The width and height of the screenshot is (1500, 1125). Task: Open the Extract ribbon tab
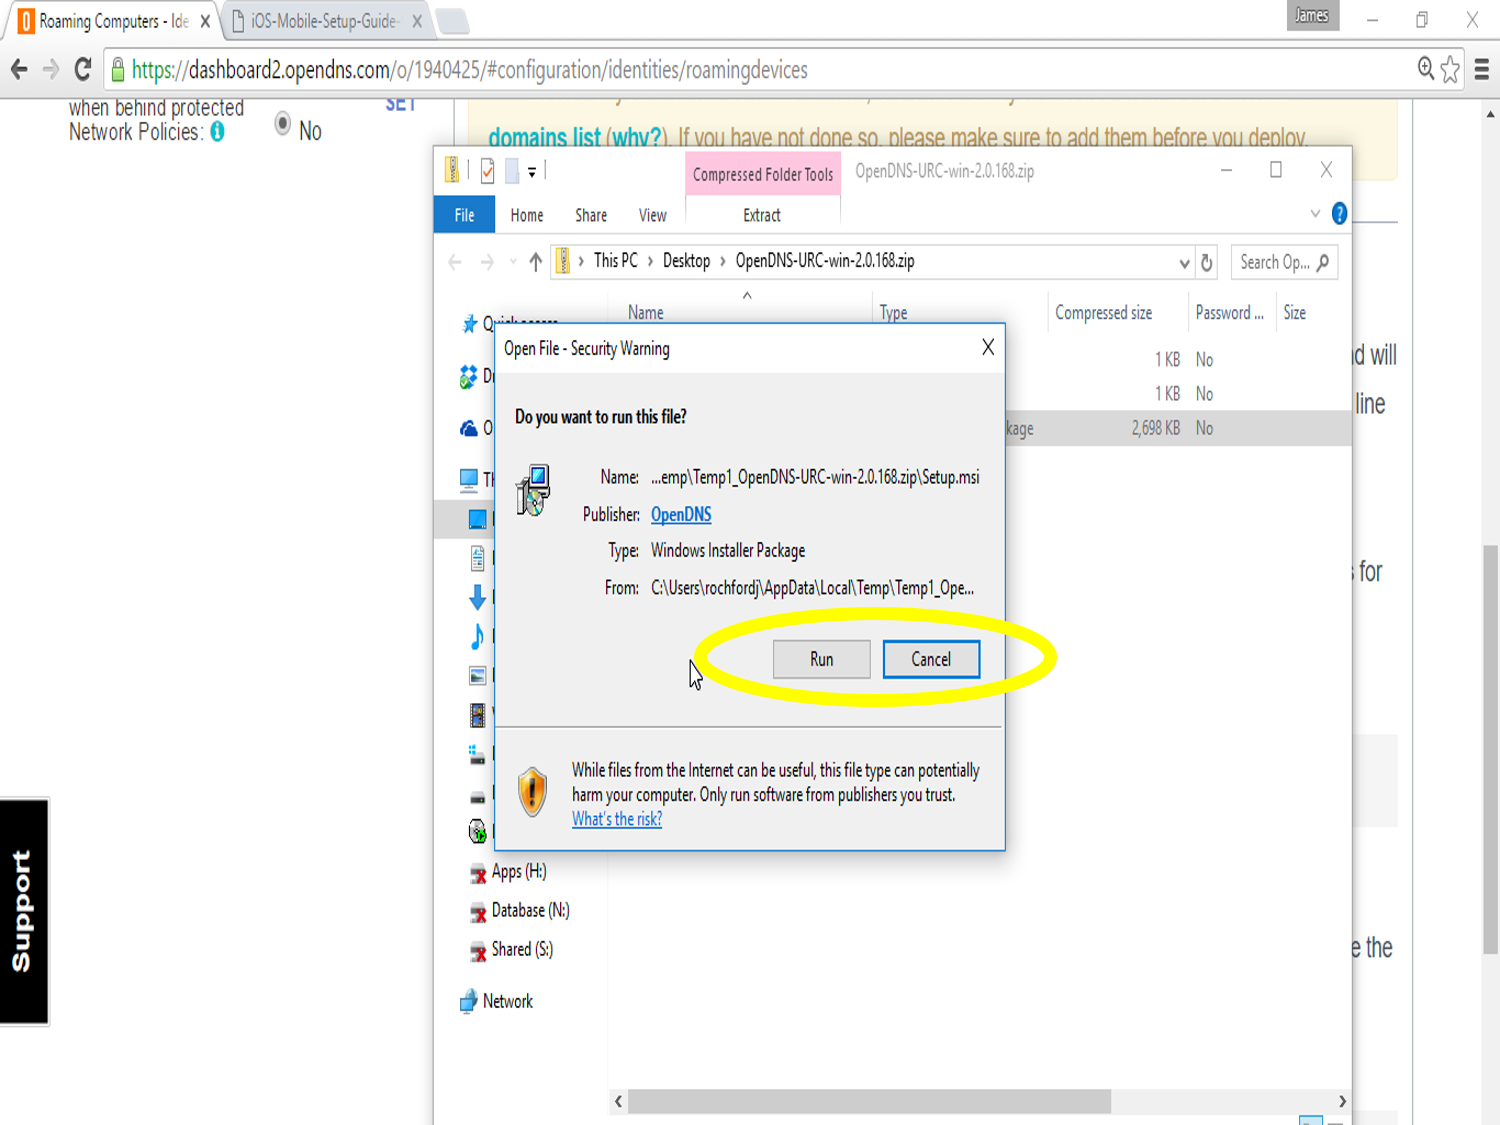pyautogui.click(x=762, y=215)
